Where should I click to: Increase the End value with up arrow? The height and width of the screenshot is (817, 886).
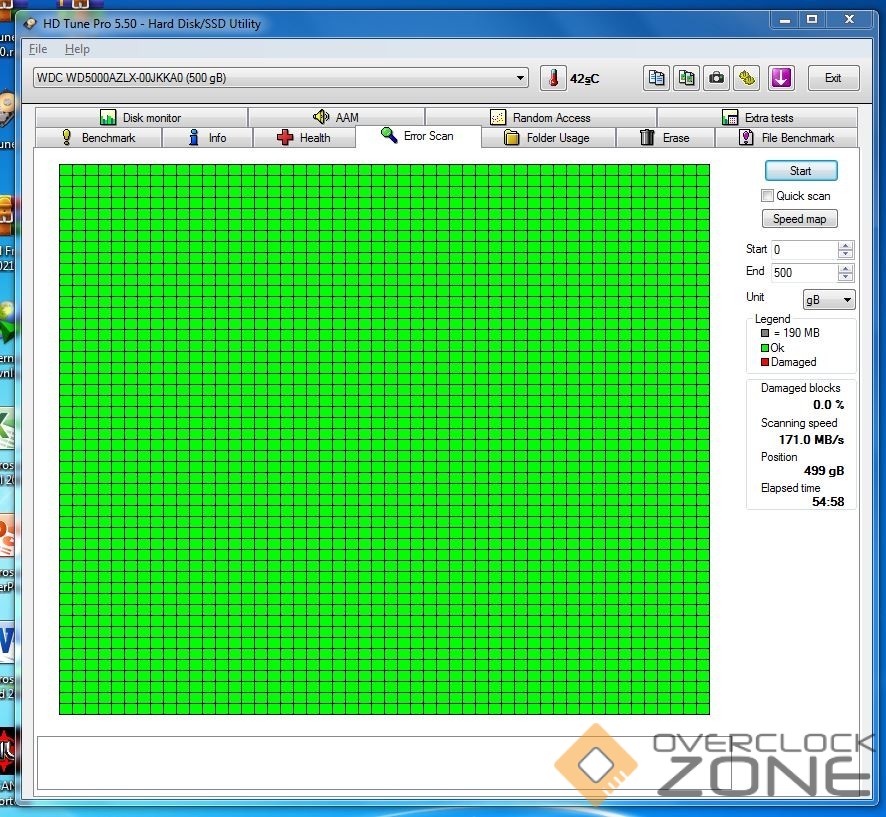tap(845, 268)
